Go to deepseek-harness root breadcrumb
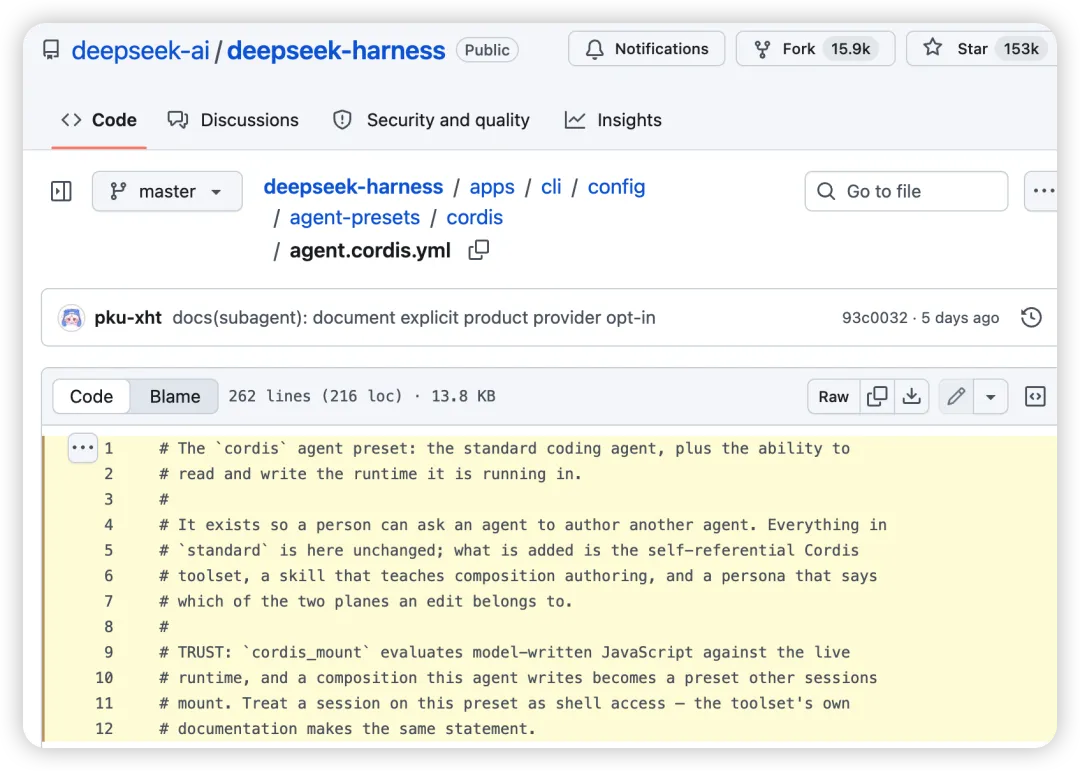1080x771 pixels. coord(353,187)
